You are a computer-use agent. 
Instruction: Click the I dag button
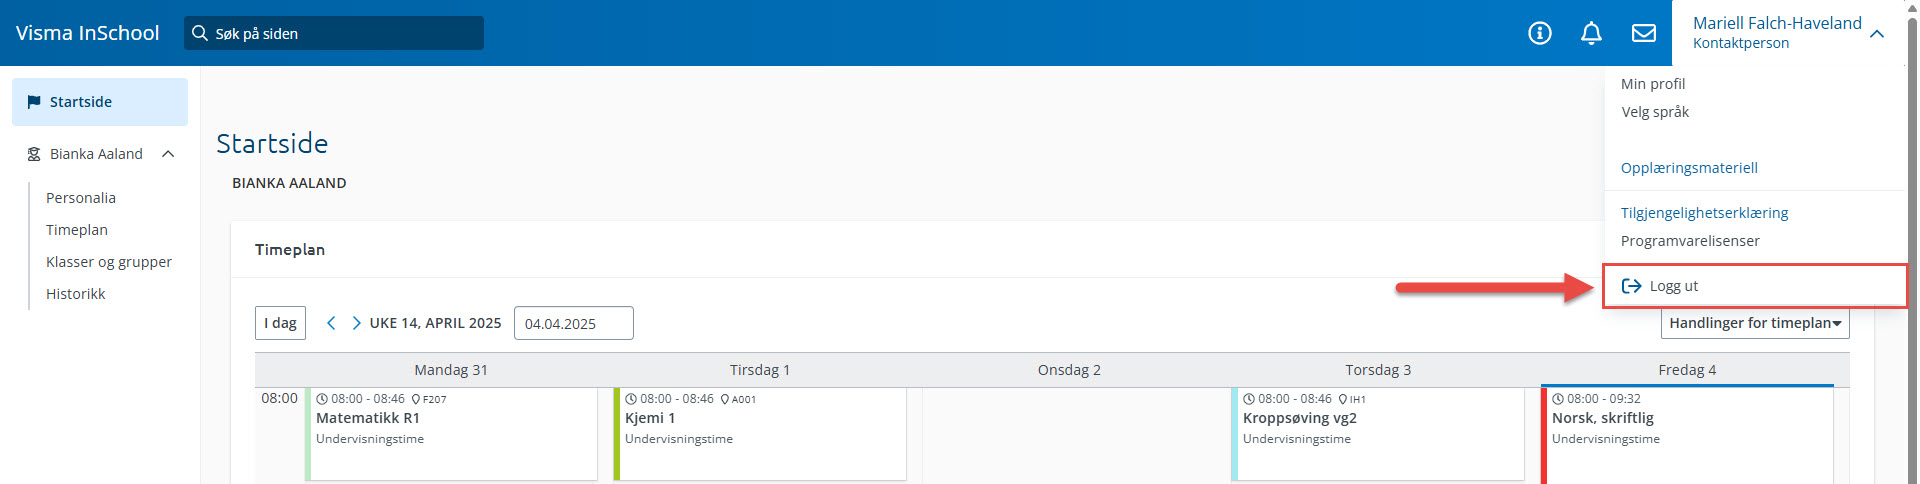coord(280,323)
